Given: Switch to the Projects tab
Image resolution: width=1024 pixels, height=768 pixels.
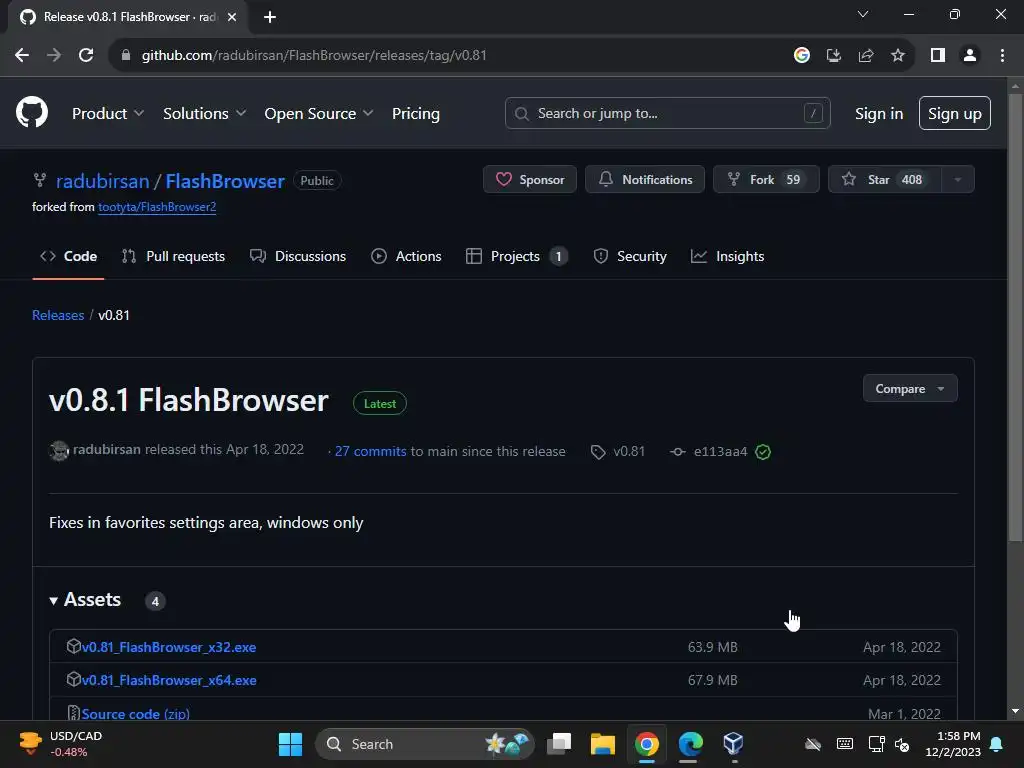Looking at the screenshot, I should click(x=516, y=257).
